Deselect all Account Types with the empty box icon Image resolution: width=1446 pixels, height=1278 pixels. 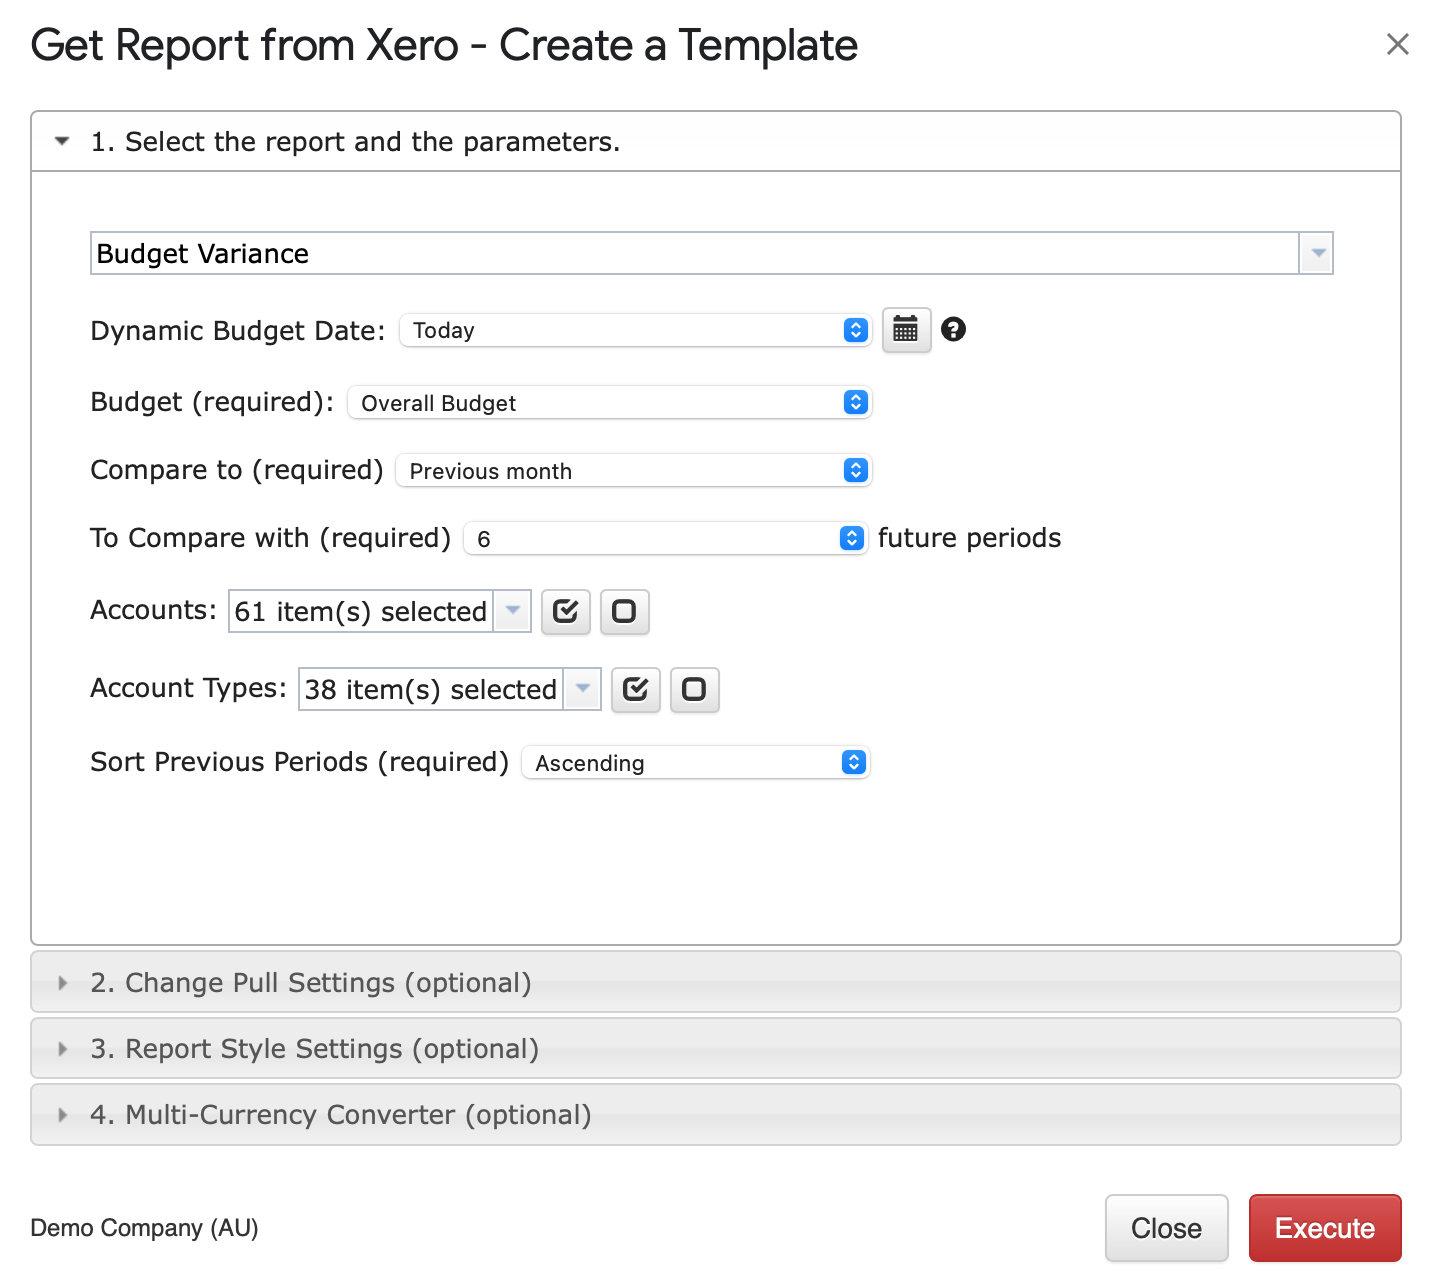694,690
